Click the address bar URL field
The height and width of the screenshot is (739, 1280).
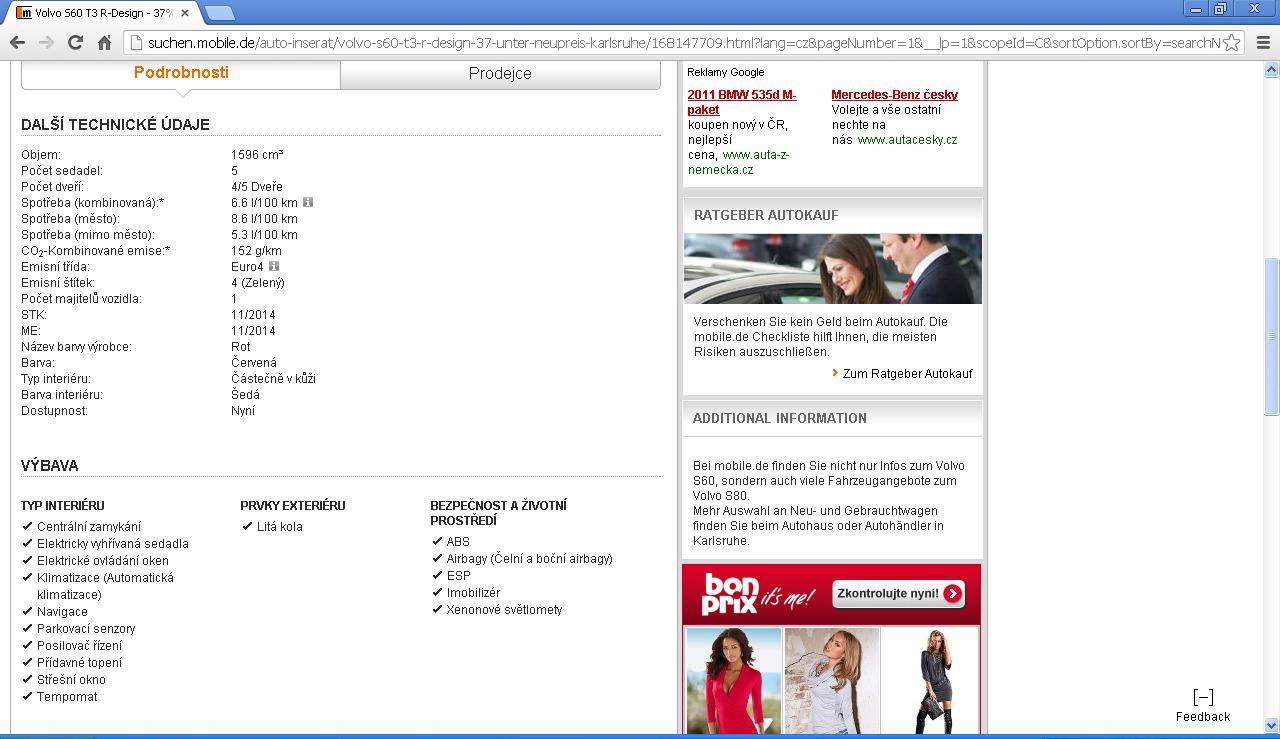(680, 43)
